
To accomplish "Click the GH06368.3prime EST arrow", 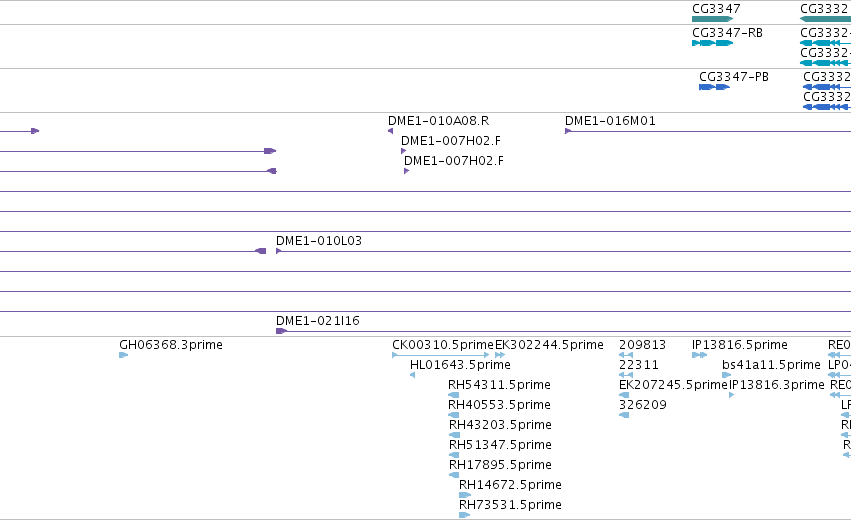I will coord(124,355).
